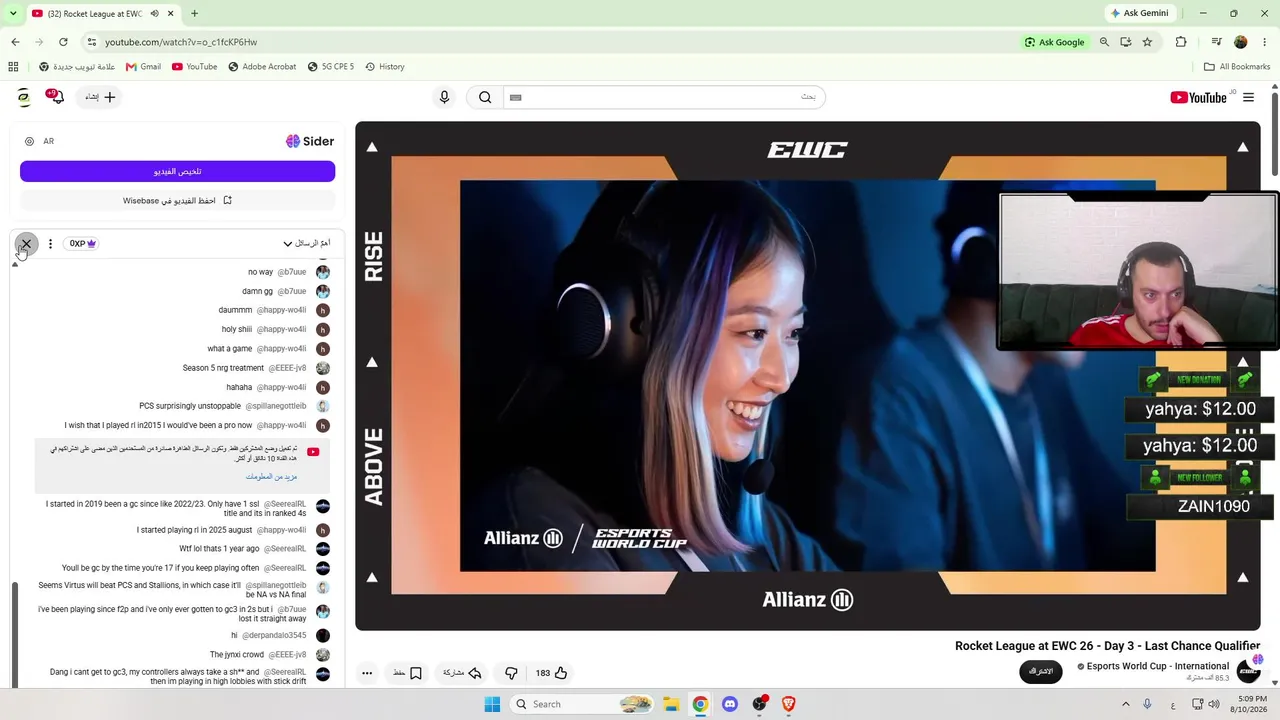Open the YouTube account avatar menu
The height and width of the screenshot is (720, 1280).
click(24, 97)
